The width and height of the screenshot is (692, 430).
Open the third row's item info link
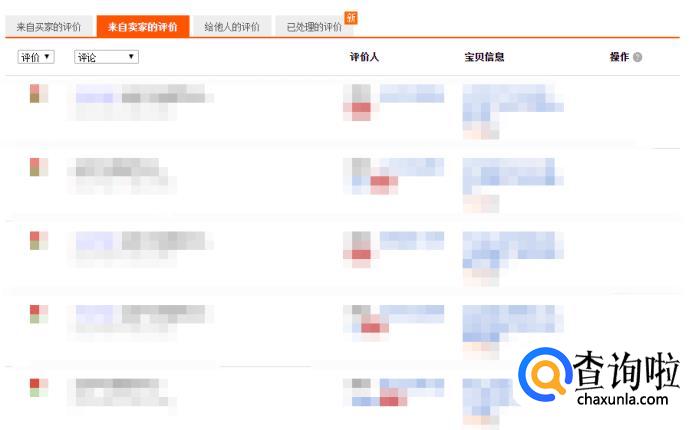click(513, 249)
